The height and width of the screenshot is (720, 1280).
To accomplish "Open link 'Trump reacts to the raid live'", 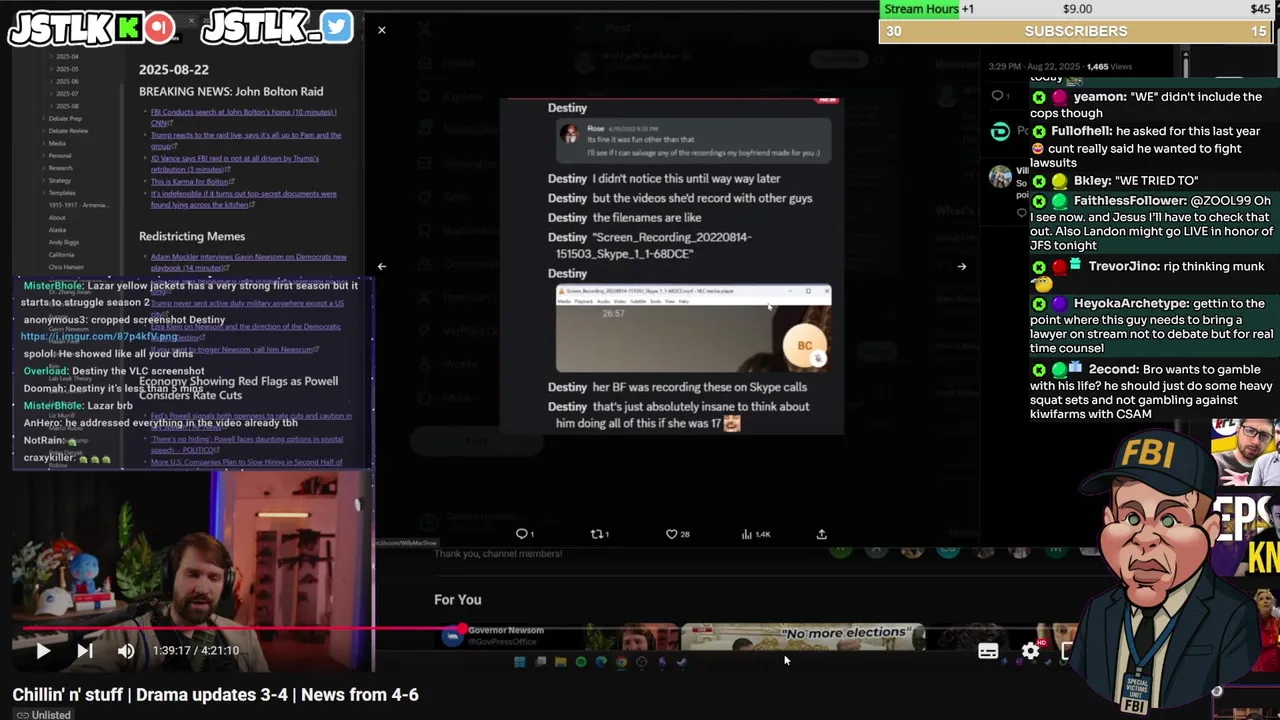I will (245, 140).
